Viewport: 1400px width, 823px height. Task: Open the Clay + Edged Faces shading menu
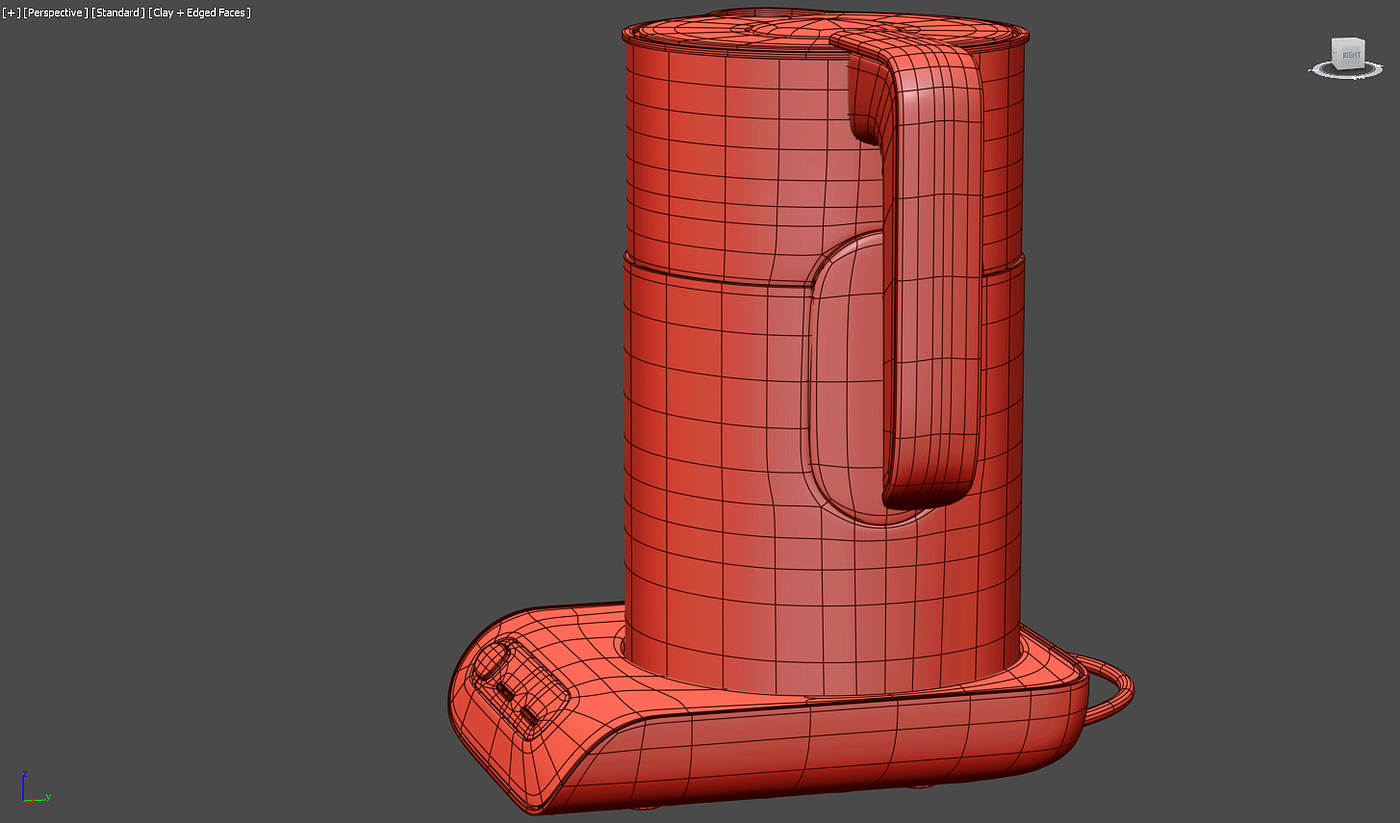200,13
